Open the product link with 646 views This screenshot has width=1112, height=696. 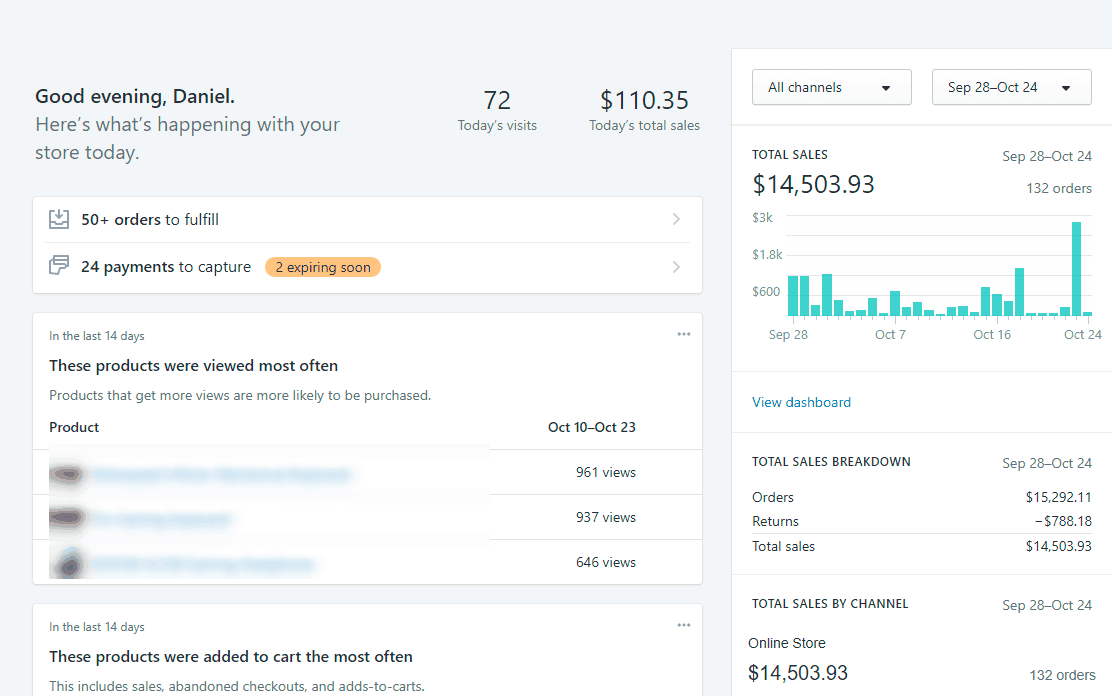pyautogui.click(x=202, y=565)
